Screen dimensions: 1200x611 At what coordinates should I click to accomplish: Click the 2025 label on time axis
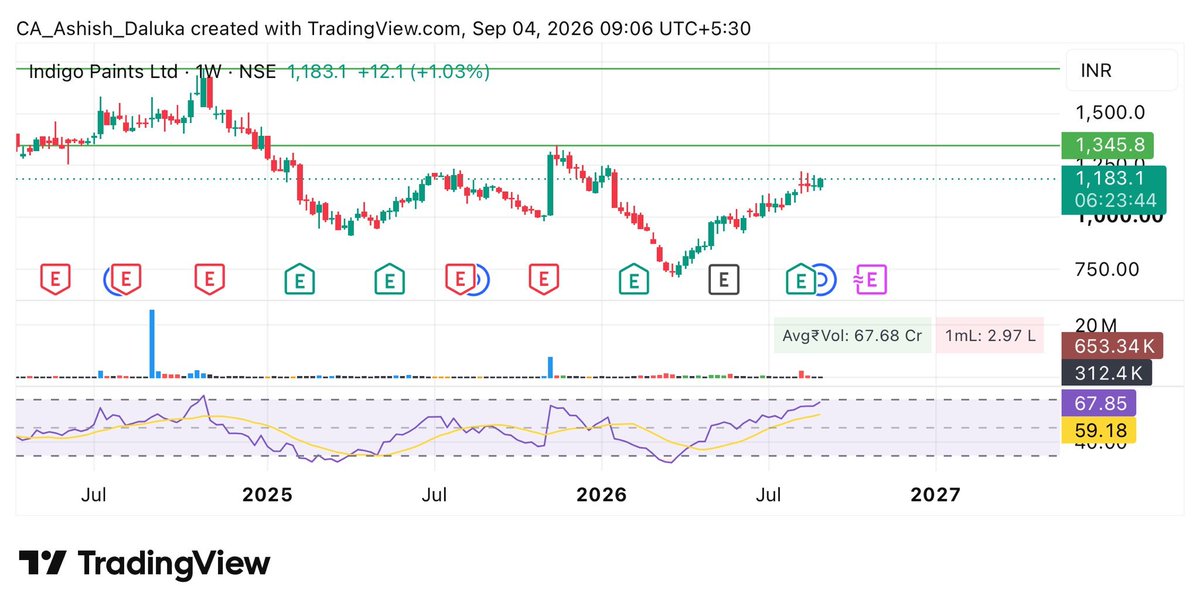(268, 494)
